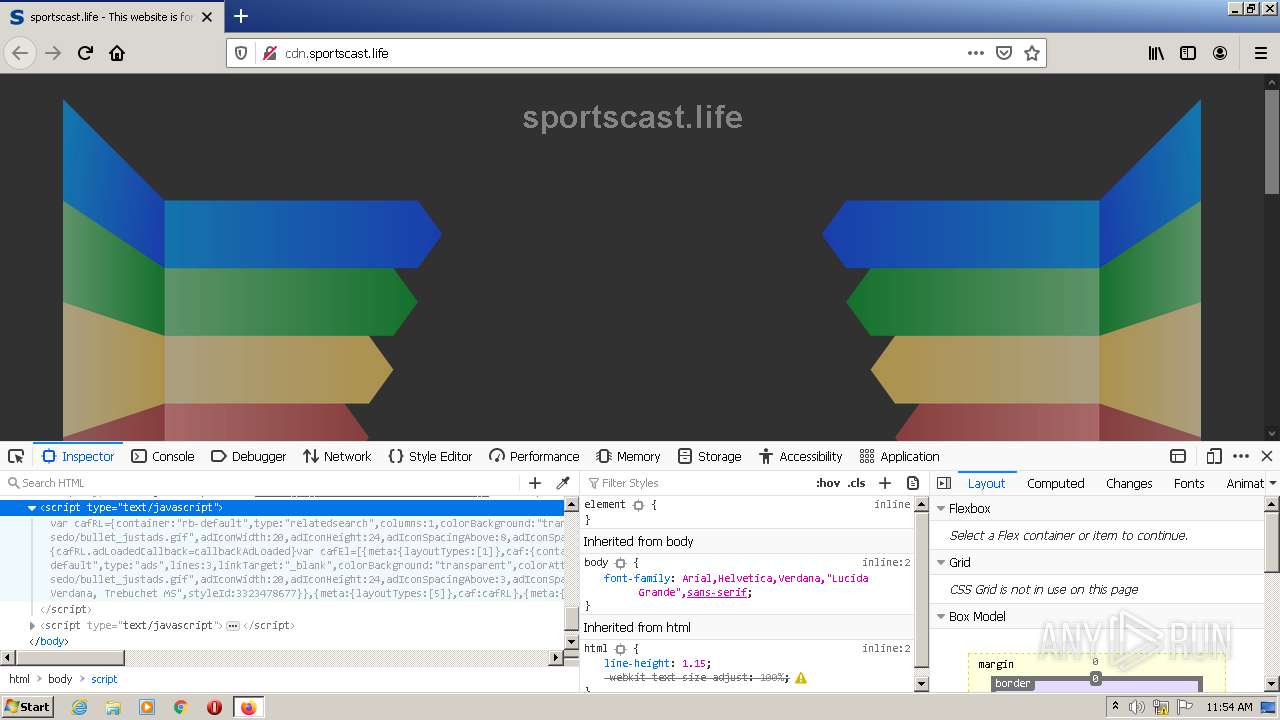
Task: Open Firefox hamburger menu
Action: (x=1260, y=53)
